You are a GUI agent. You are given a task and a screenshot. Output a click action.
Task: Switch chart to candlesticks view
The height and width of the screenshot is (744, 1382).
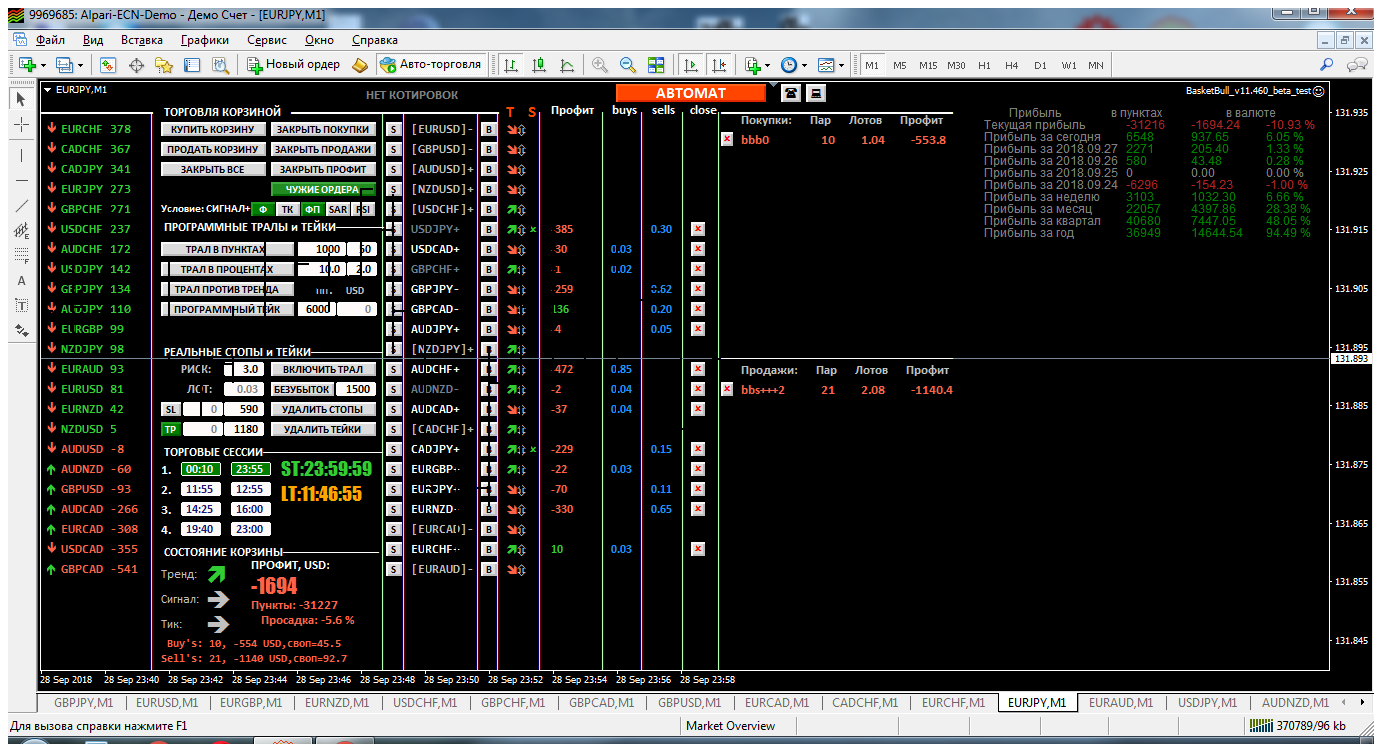pyautogui.click(x=539, y=65)
